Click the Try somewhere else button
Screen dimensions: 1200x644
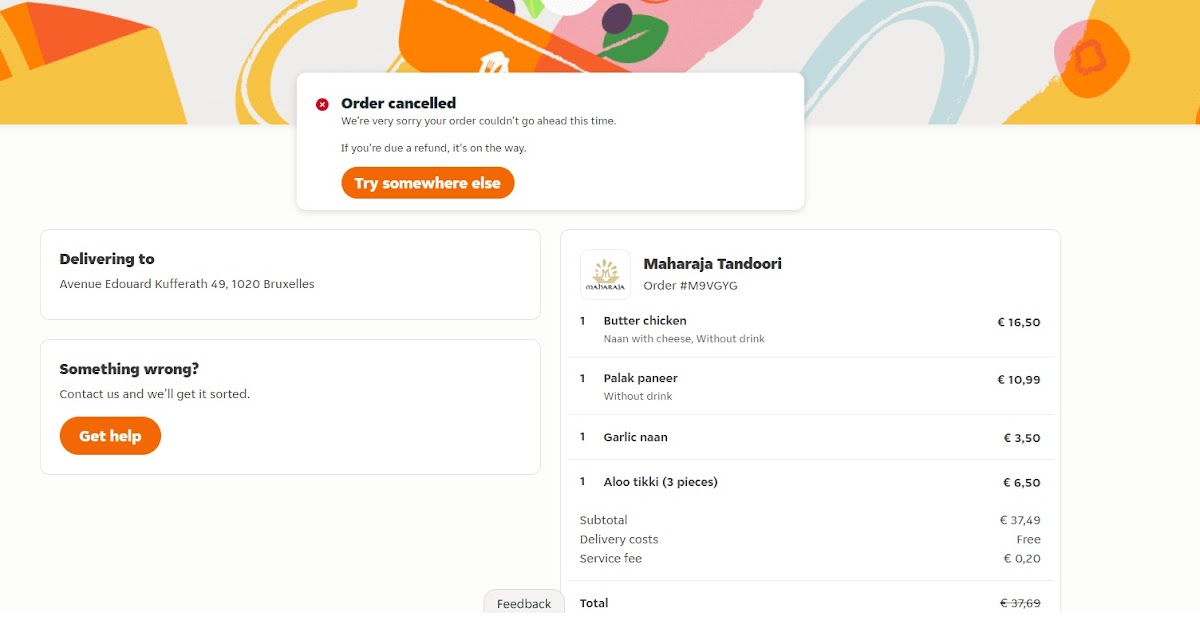coord(427,183)
